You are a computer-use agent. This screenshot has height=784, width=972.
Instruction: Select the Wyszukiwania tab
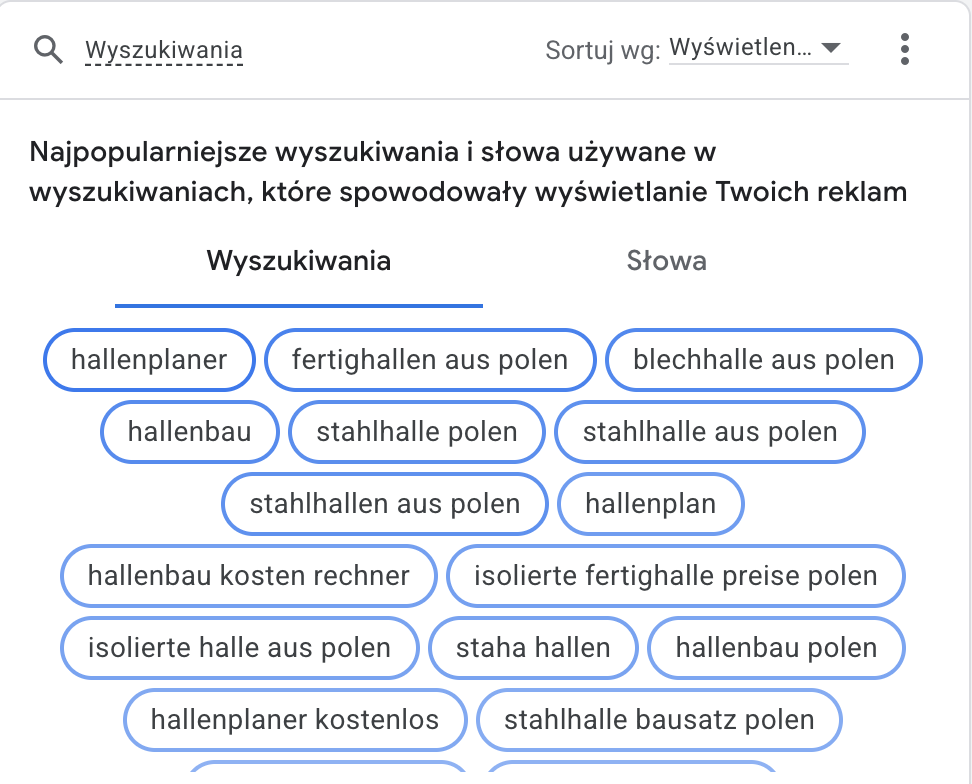(298, 262)
